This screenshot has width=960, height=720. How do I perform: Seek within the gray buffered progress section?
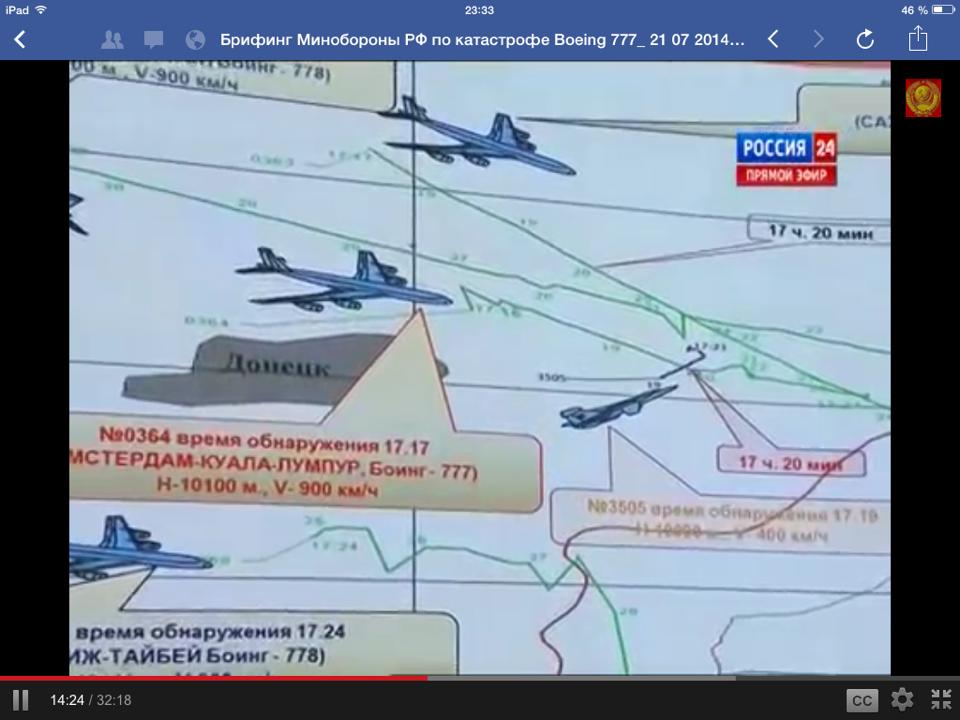580,678
